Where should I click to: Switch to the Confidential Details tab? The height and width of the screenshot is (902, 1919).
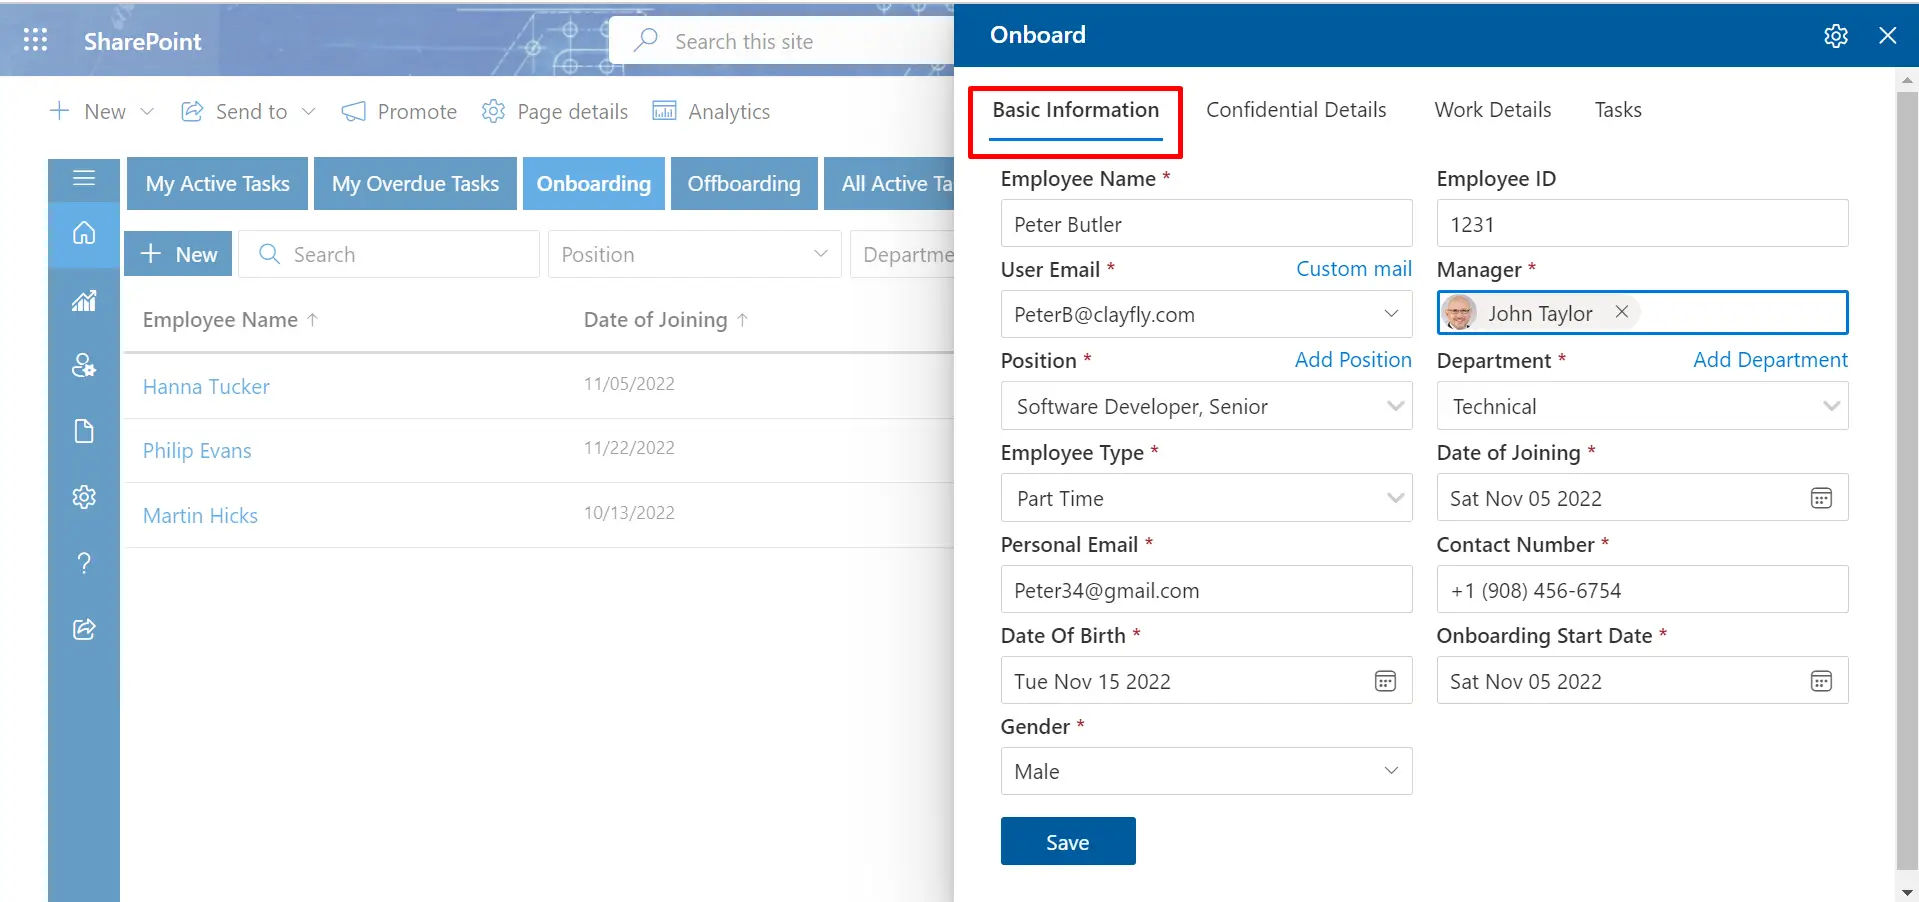1295,110
